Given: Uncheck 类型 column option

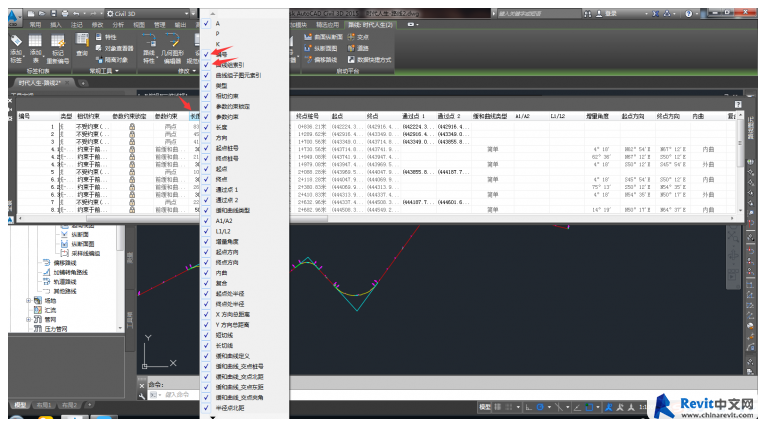Looking at the screenshot, I should tap(207, 85).
